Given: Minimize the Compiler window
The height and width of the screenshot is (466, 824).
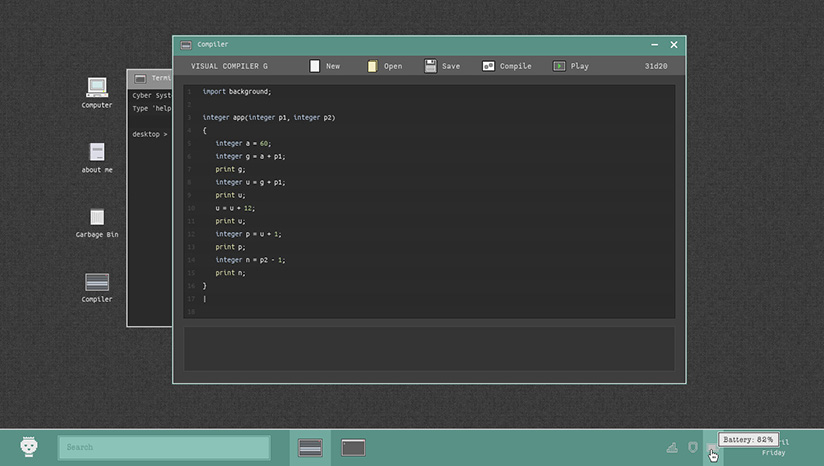Looking at the screenshot, I should click(x=654, y=45).
